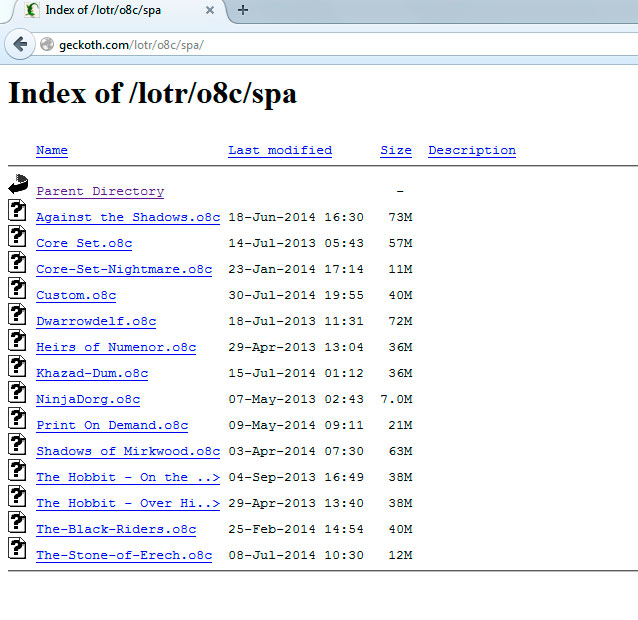The image size is (638, 620).
Task: Click the globe site icon in address bar
Action: coord(47,44)
